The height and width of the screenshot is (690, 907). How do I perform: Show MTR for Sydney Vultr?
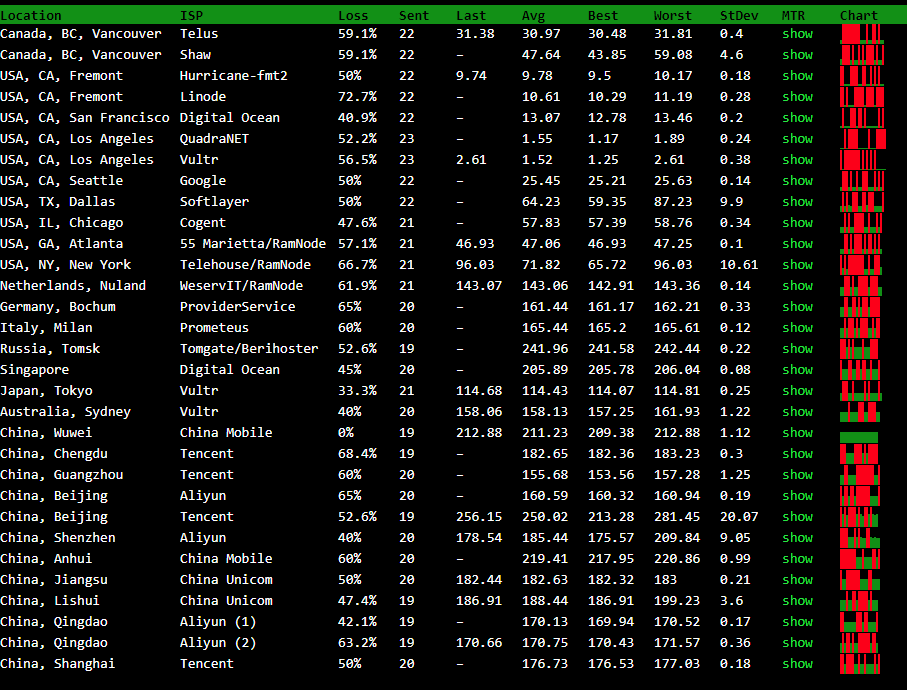797,412
